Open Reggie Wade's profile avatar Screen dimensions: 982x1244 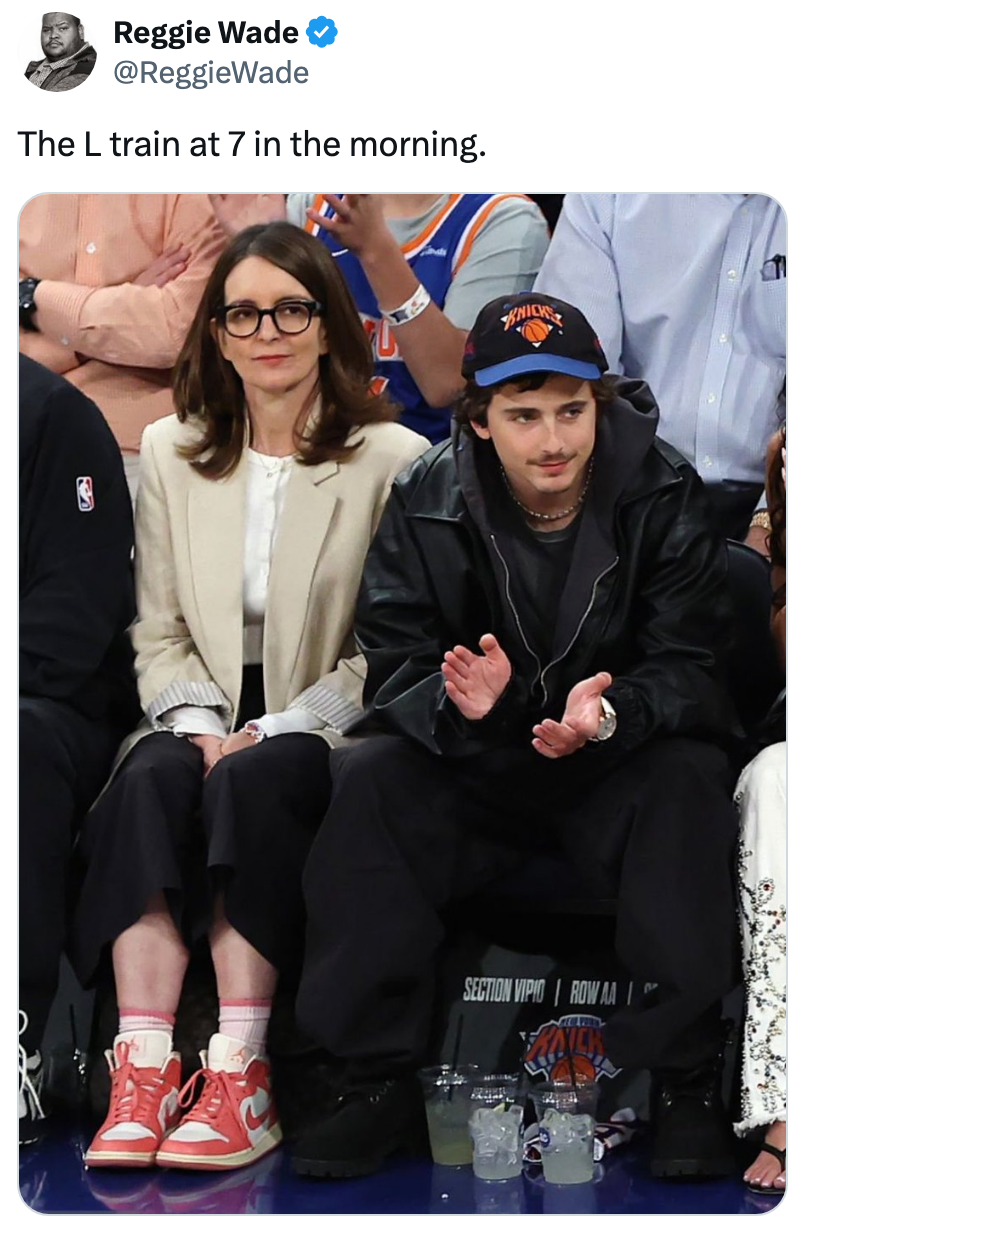60,53
